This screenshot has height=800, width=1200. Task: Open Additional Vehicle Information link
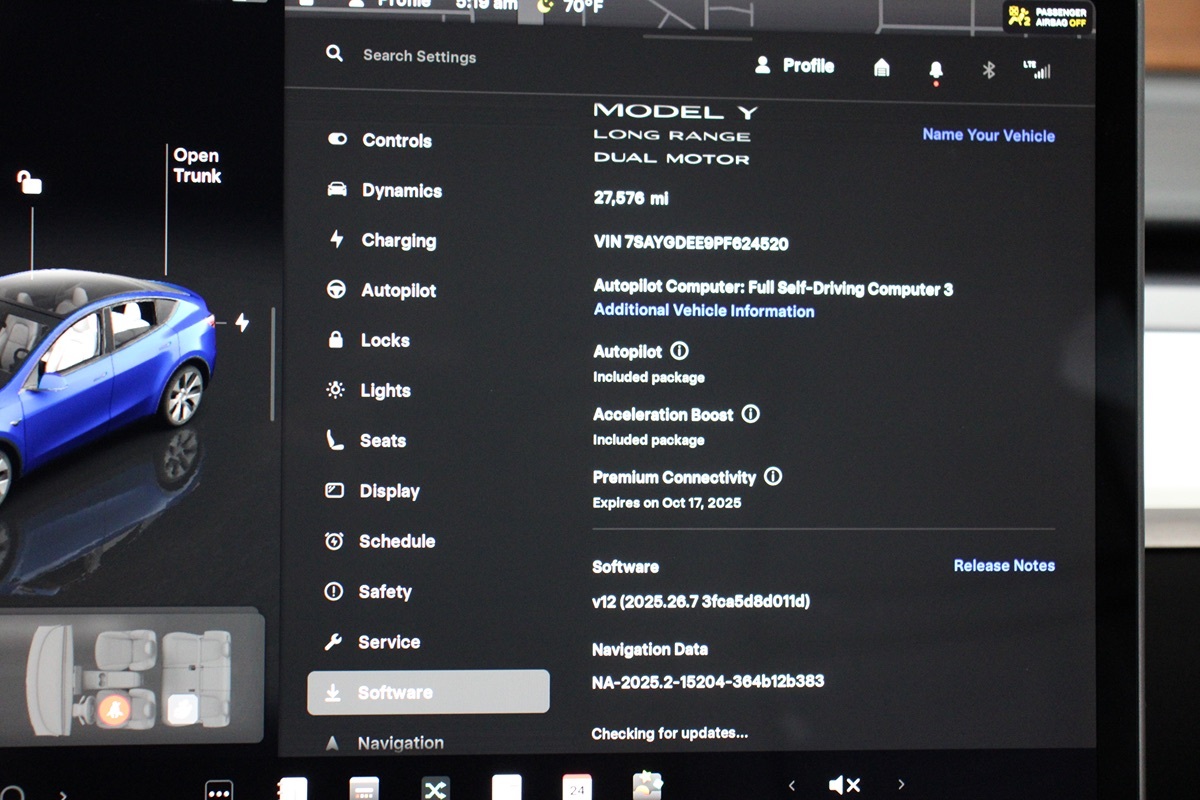pos(704,311)
